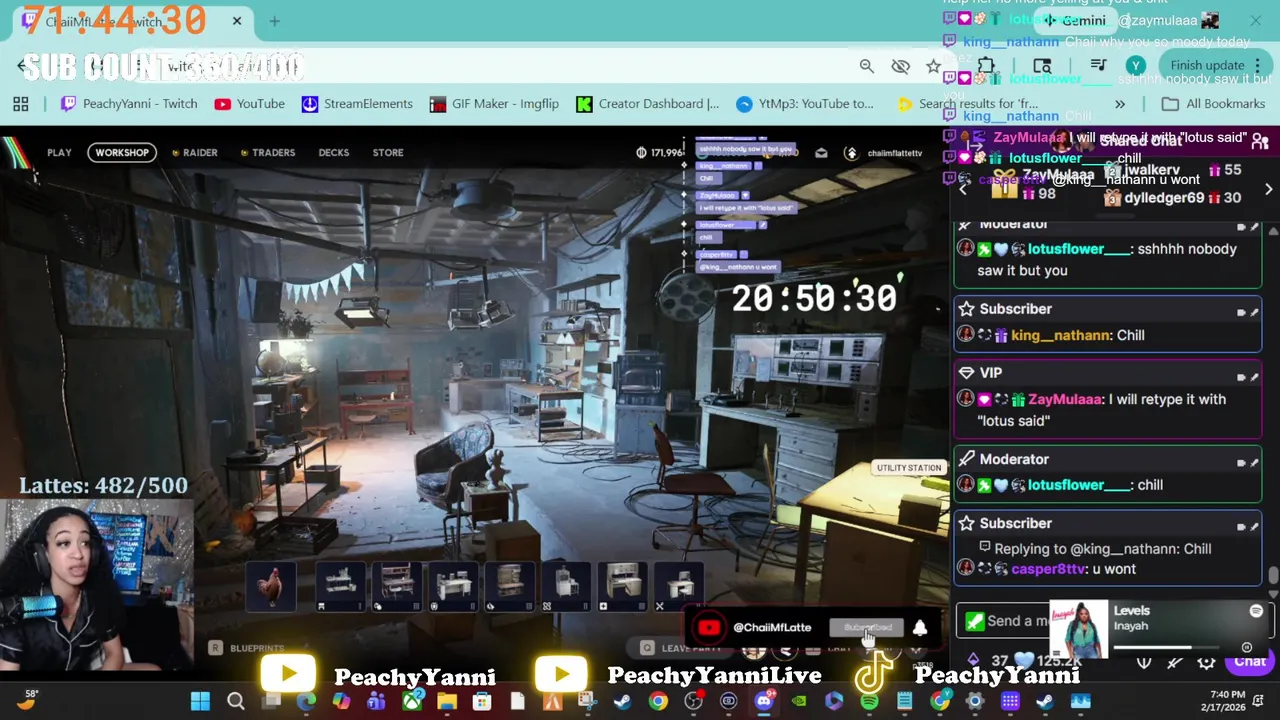Screen dimensions: 1280x720
Task: Click next arrow on gift leaderboard
Action: (1268, 189)
